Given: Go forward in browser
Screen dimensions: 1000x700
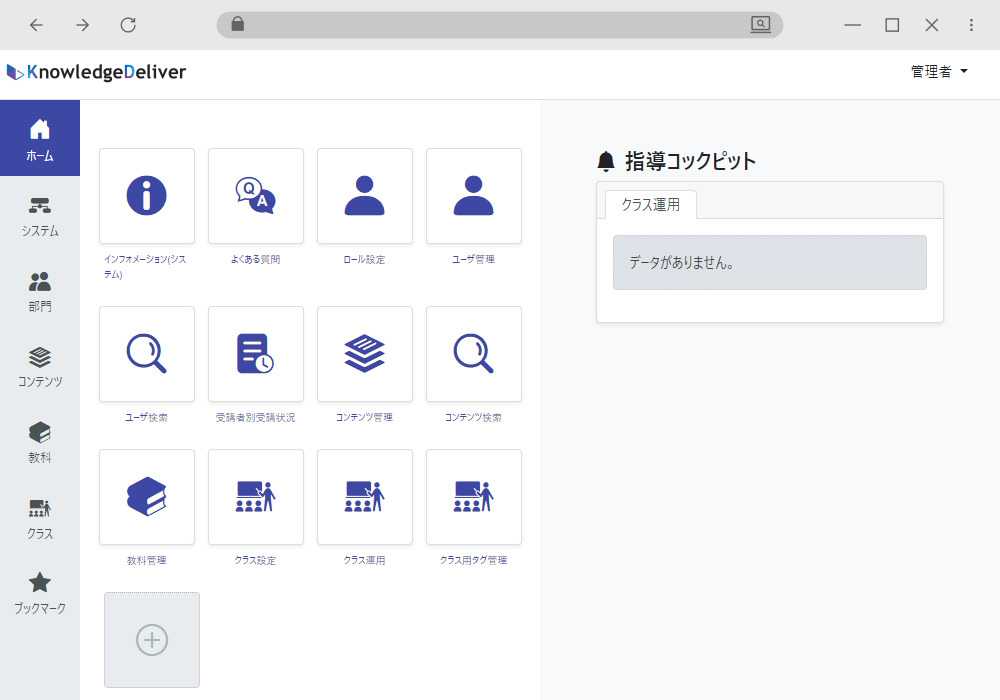Looking at the screenshot, I should [x=82, y=25].
